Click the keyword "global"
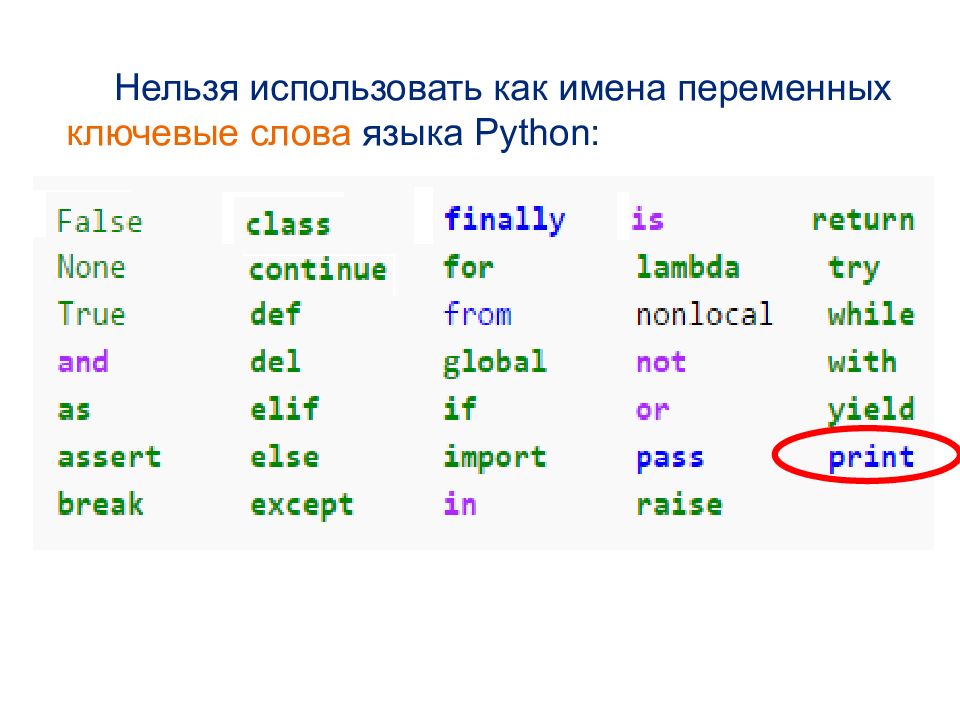Image resolution: width=960 pixels, height=720 pixels. coord(494,362)
